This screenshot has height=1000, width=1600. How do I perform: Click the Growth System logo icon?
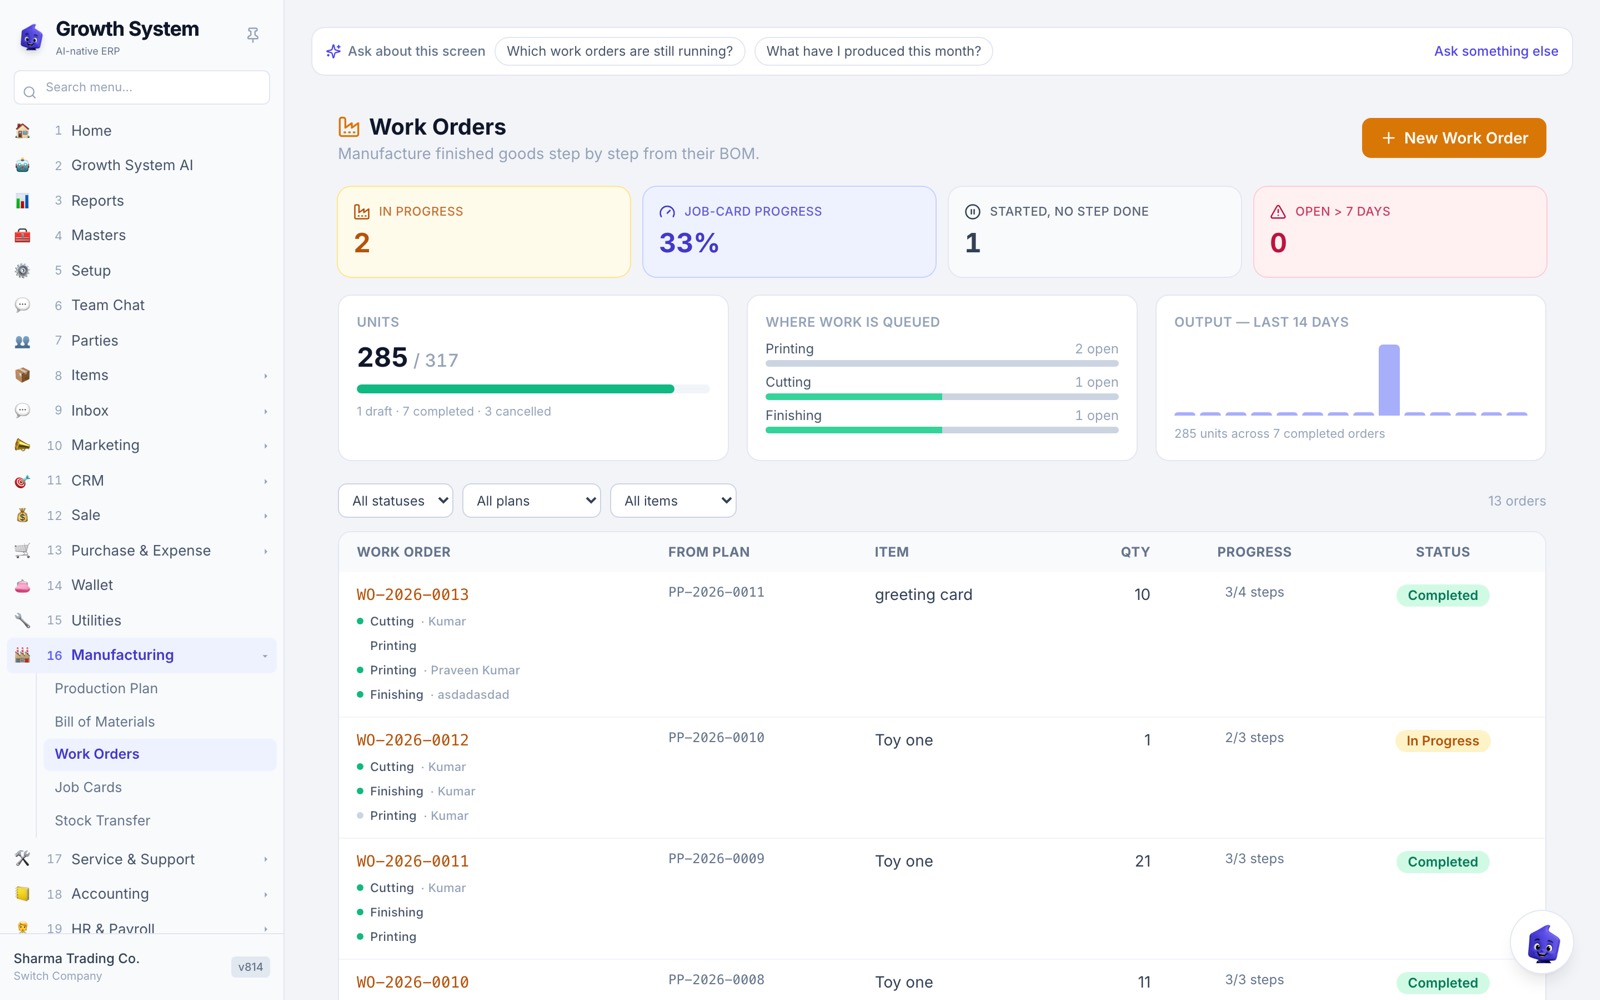32,37
